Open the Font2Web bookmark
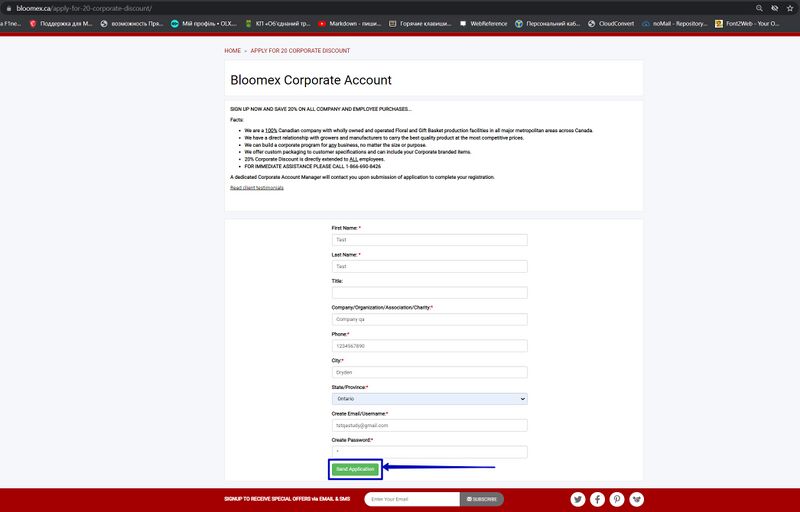This screenshot has width=800, height=512. tap(747, 23)
